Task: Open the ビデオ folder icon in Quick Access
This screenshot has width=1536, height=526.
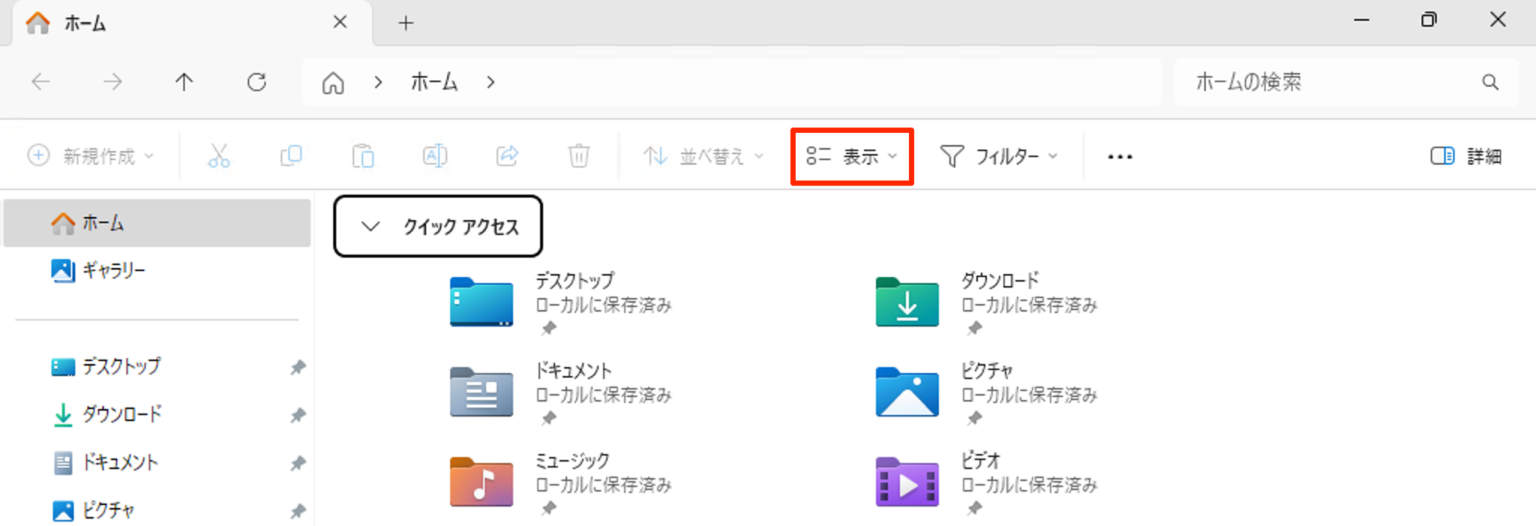Action: [x=907, y=481]
